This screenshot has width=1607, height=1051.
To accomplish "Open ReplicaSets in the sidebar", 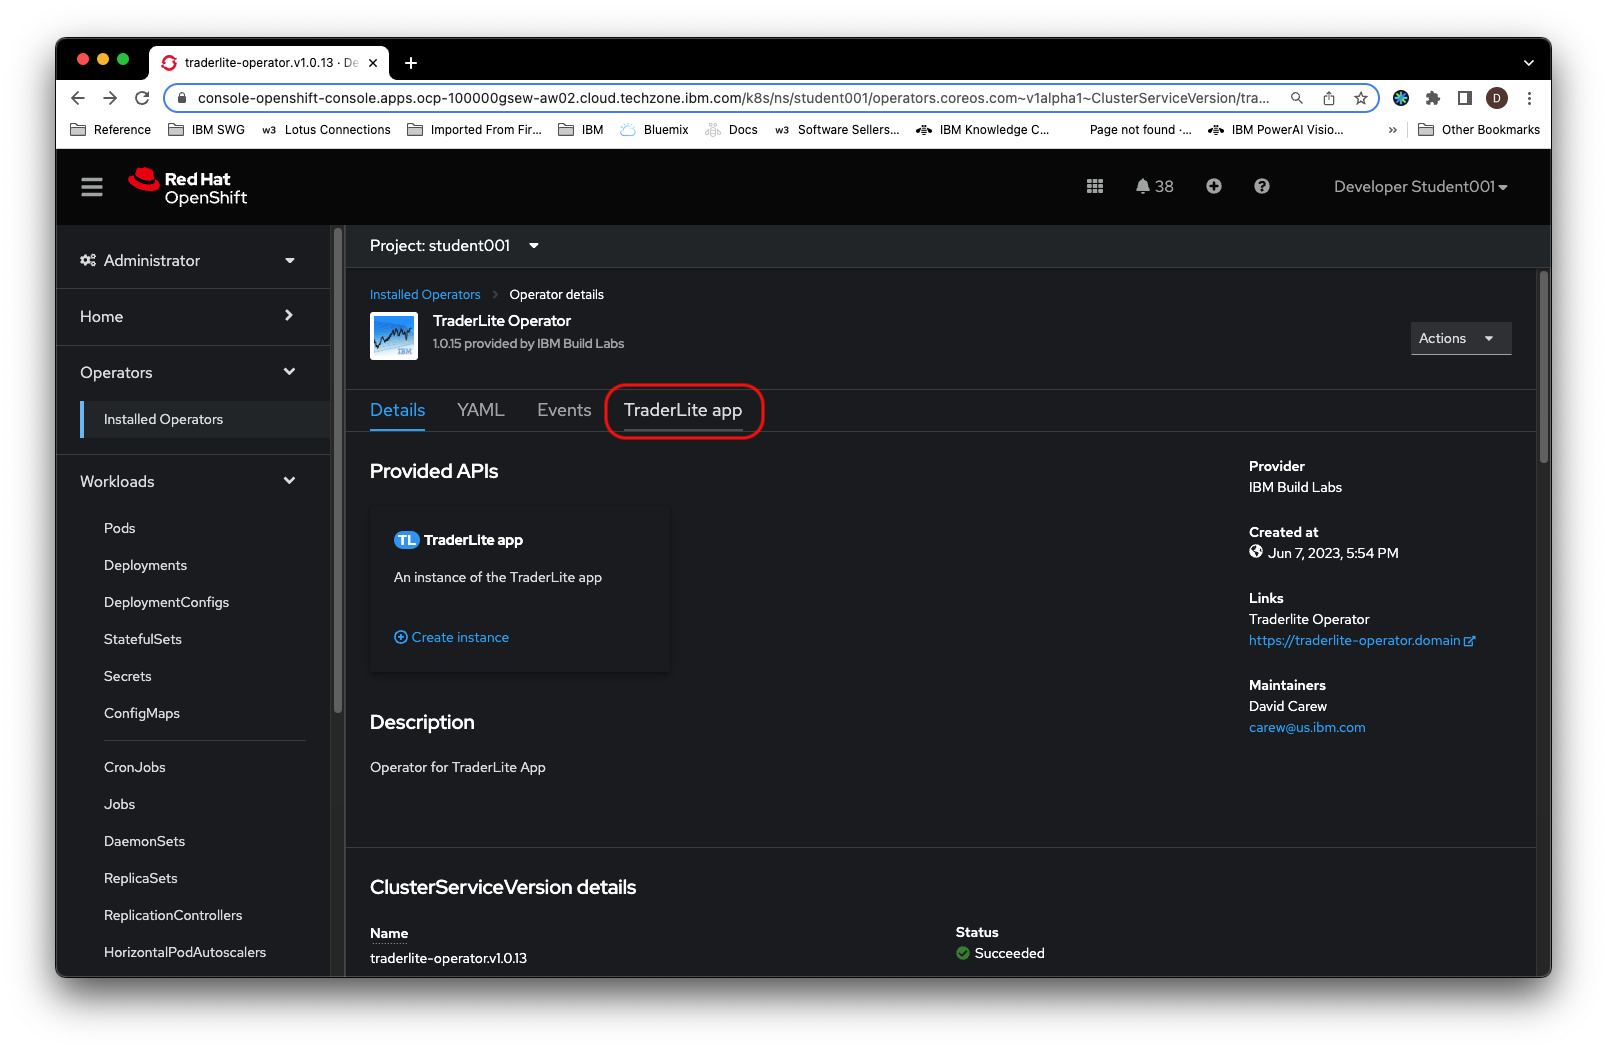I will [x=141, y=878].
